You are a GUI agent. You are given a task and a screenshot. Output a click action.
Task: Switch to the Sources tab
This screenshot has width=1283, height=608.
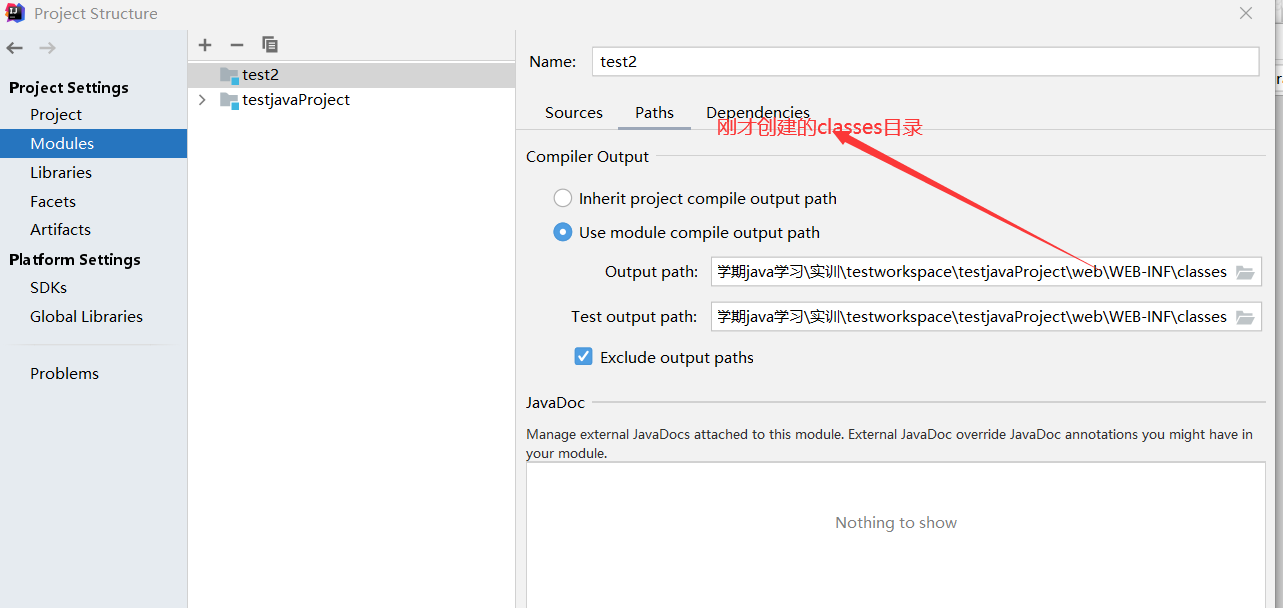(x=574, y=113)
